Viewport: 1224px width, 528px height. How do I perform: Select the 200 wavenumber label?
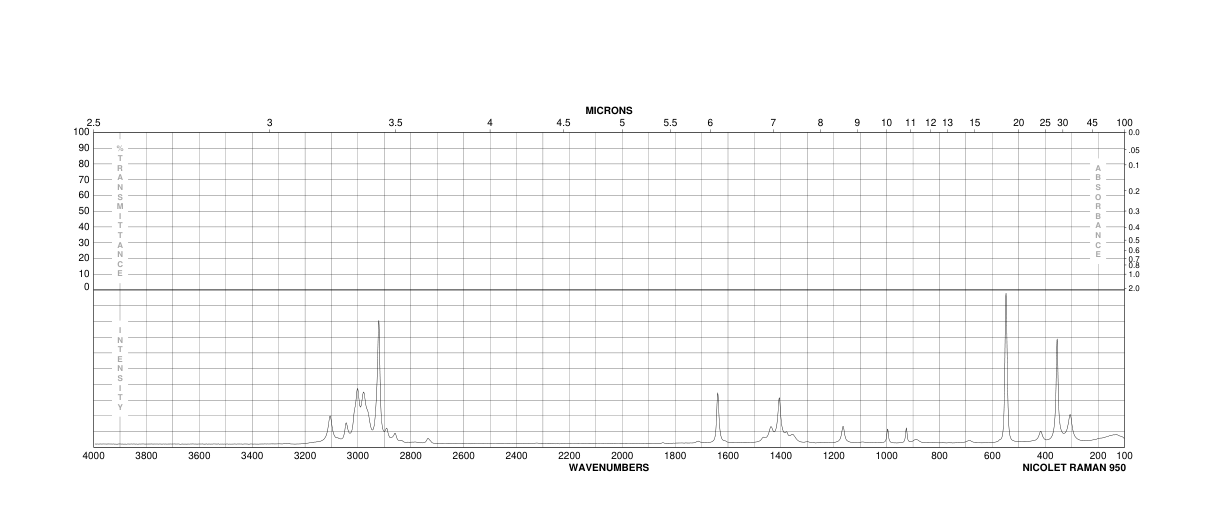1098,457
